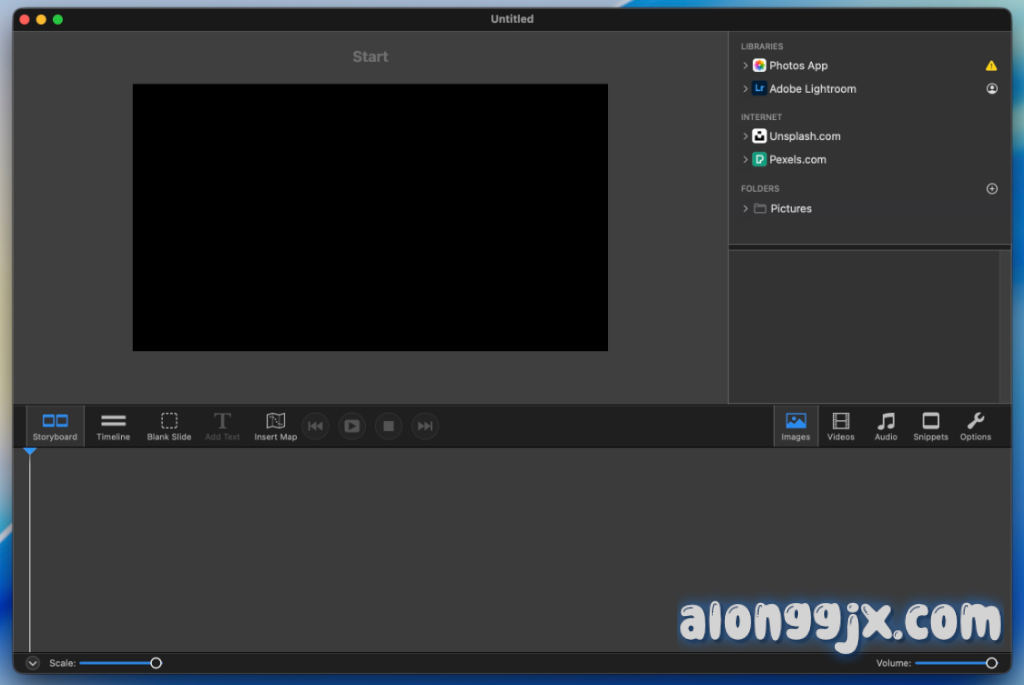This screenshot has height=685, width=1024.
Task: Switch to Storyboard view
Action: point(55,426)
